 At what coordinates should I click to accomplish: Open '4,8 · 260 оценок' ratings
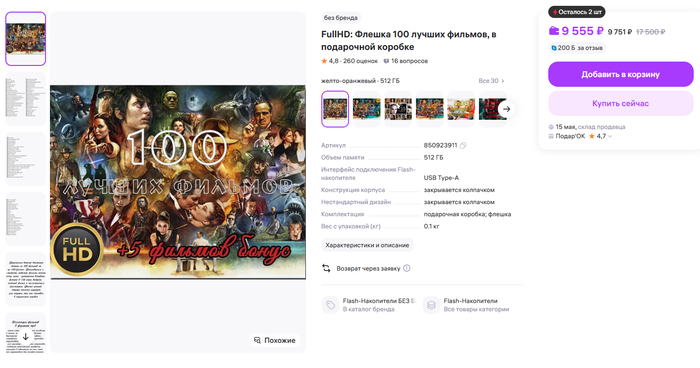click(350, 61)
